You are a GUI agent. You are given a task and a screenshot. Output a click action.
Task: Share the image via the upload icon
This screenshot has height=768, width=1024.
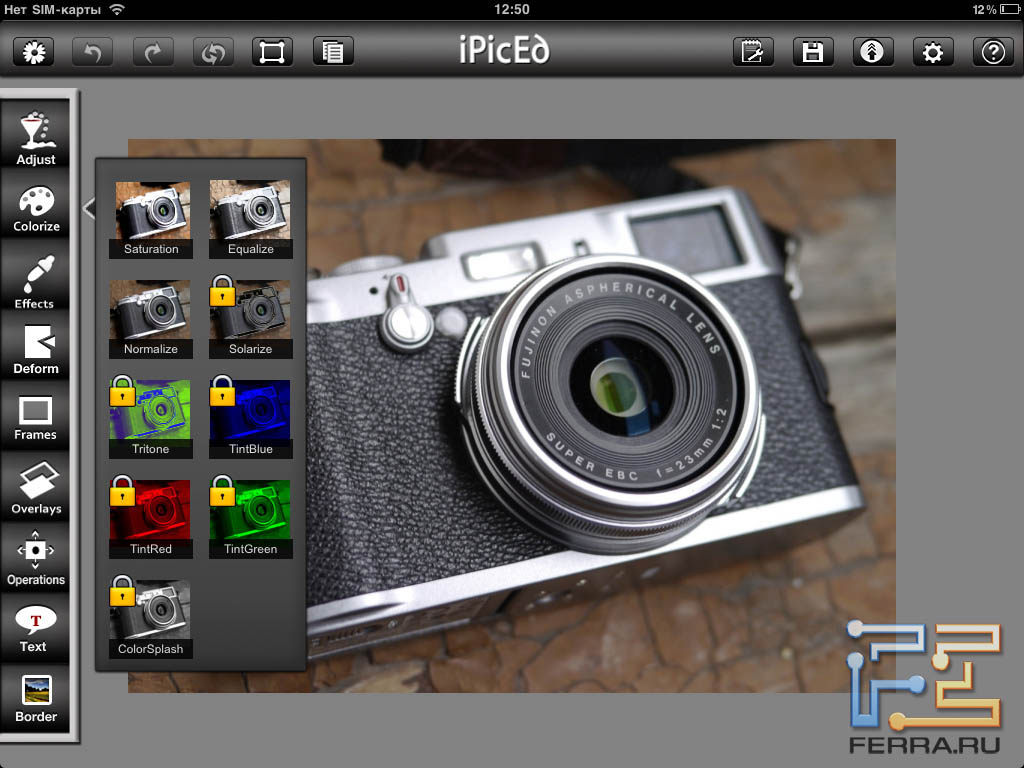[872, 52]
